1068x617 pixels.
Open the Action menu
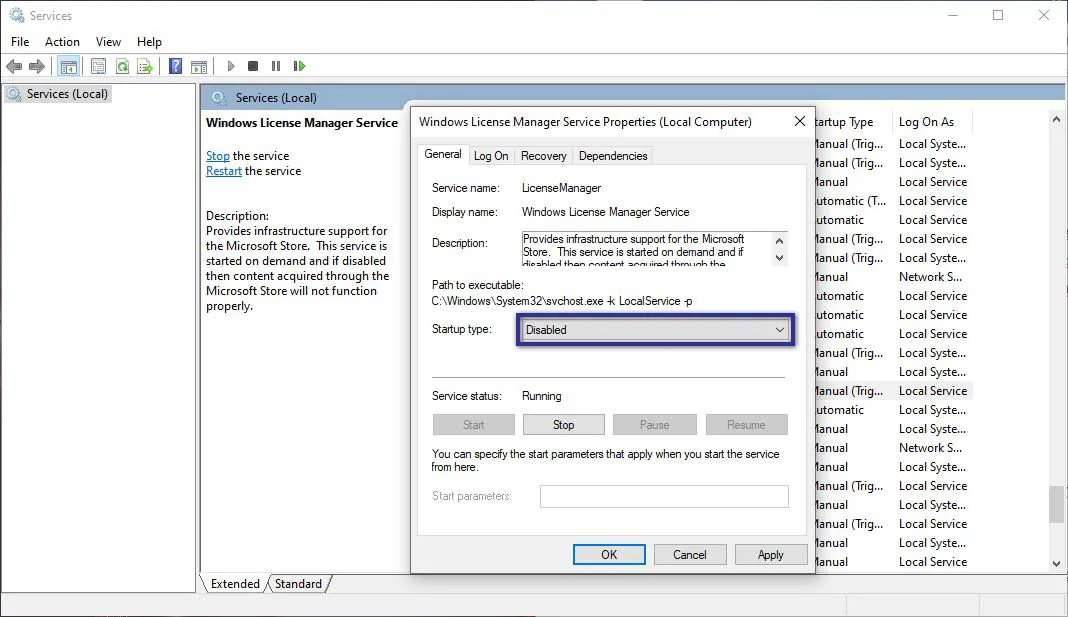[x=62, y=42]
